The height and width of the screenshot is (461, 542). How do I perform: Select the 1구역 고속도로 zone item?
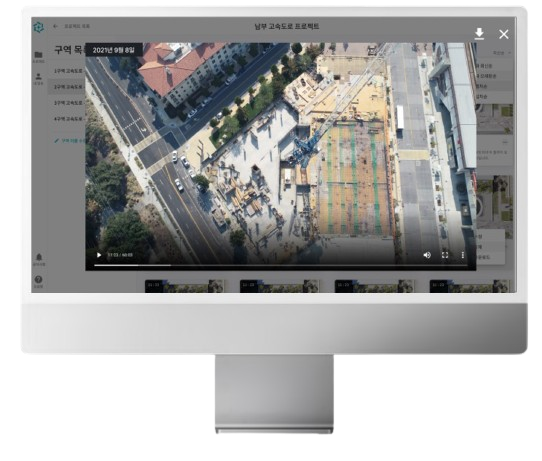click(x=68, y=71)
